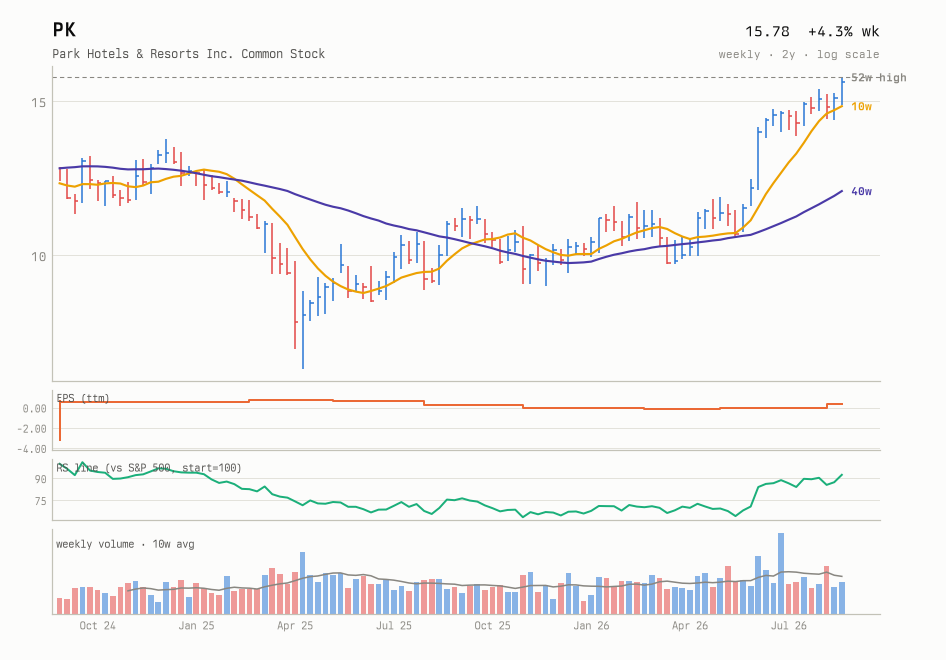Click the EPS axis value 0.00
The height and width of the screenshot is (660, 946).
click(34, 408)
